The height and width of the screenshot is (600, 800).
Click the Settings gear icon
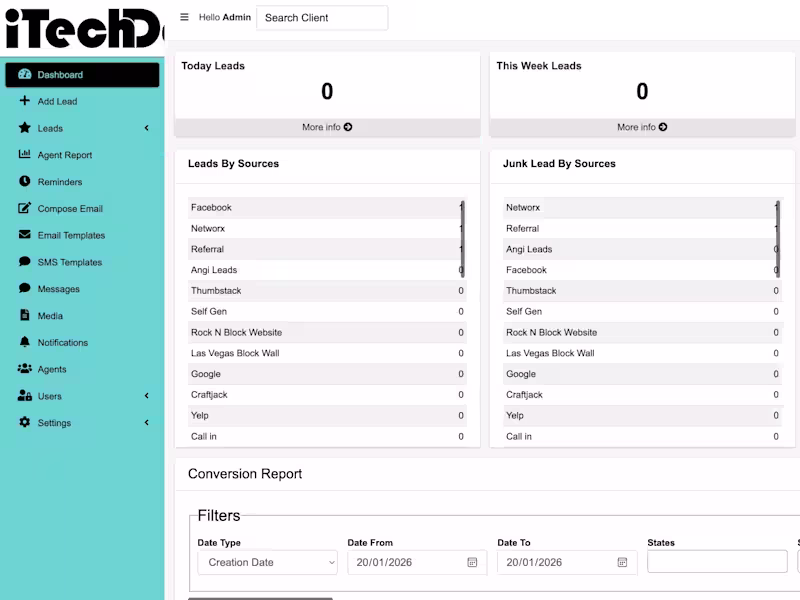click(24, 422)
